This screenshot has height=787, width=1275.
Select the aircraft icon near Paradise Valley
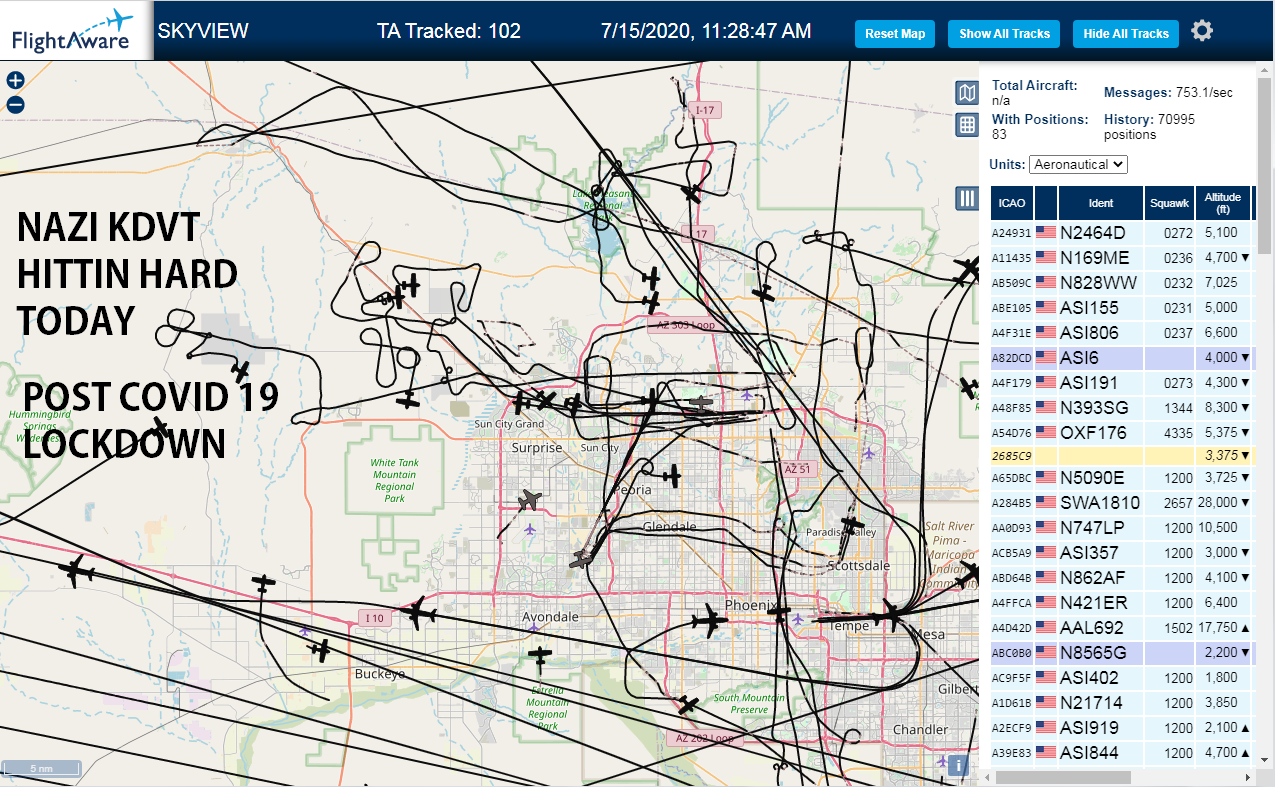click(852, 525)
